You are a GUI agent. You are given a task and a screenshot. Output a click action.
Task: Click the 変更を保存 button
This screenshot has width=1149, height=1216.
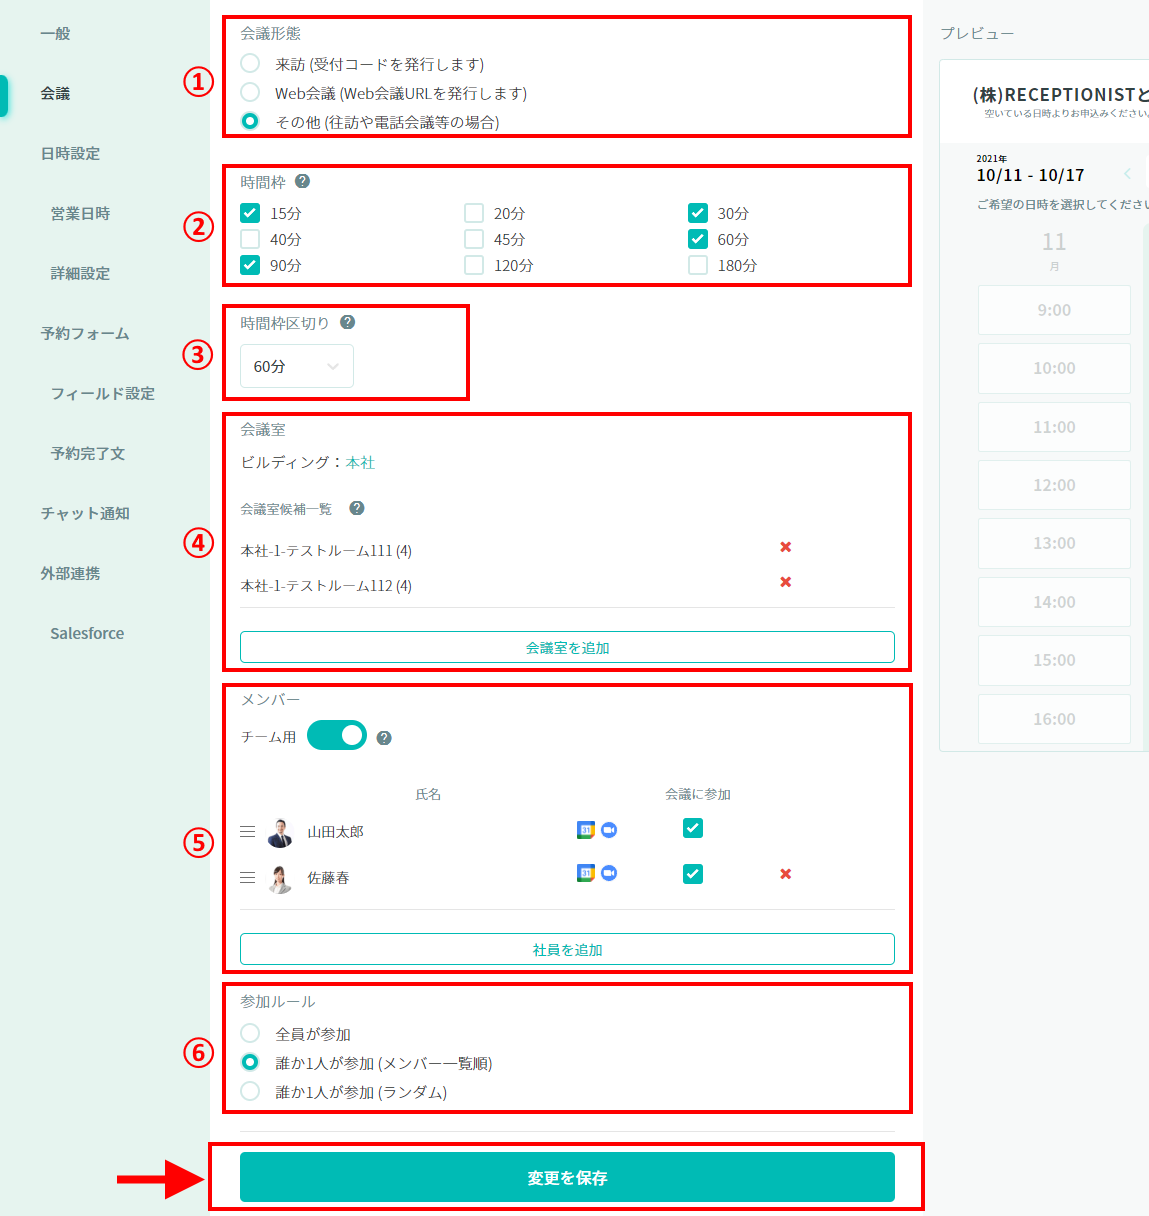[567, 1177]
